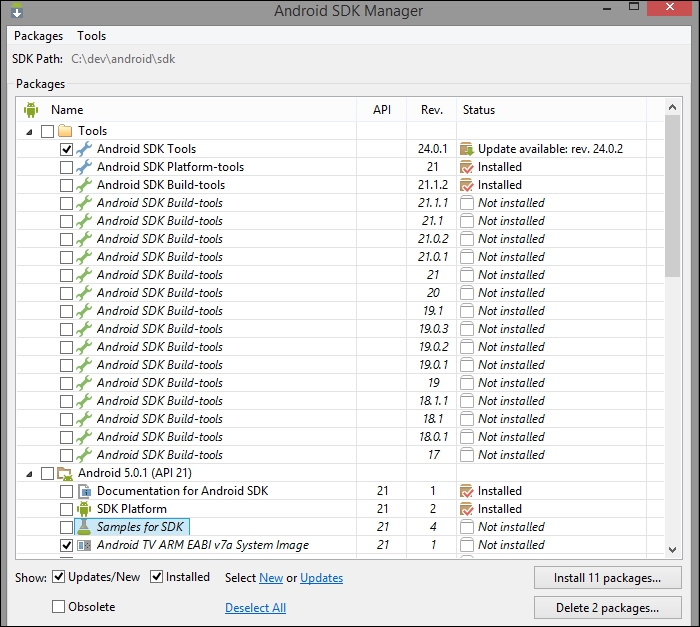This screenshot has height=627, width=700.
Task: Click the Tools folder icon
Action: tap(65, 131)
